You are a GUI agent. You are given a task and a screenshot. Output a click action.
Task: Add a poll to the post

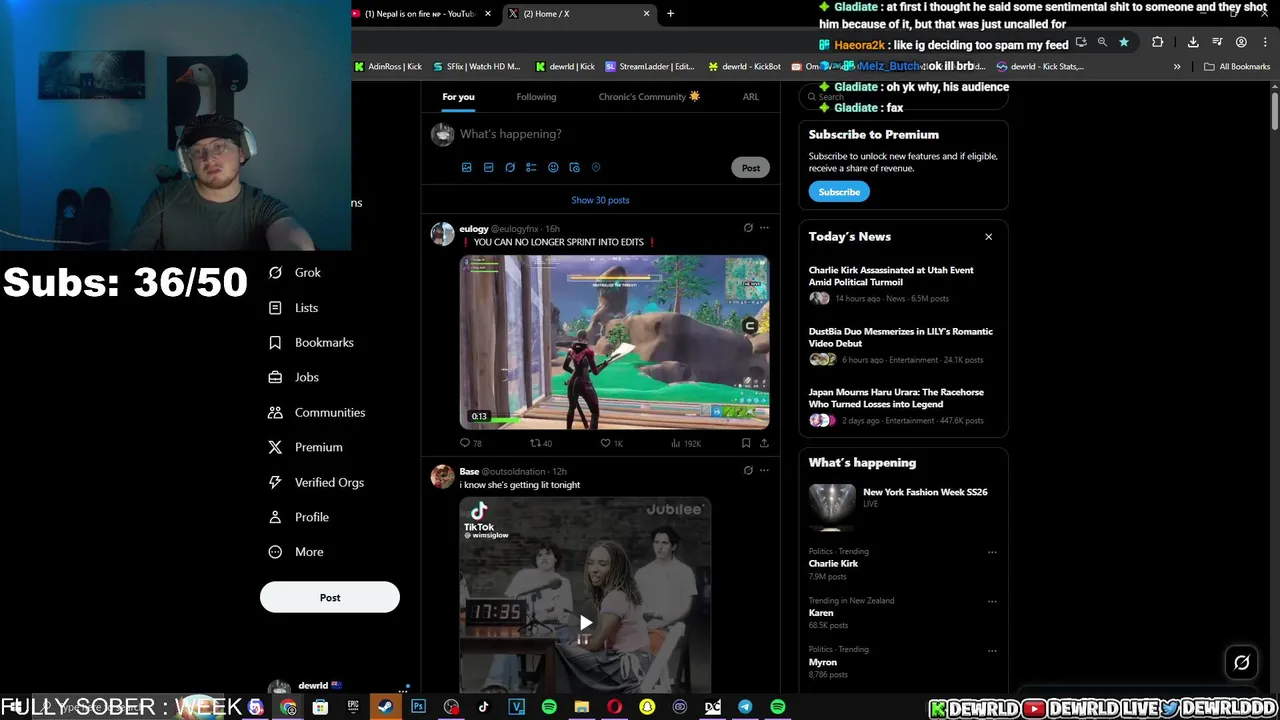(x=531, y=168)
